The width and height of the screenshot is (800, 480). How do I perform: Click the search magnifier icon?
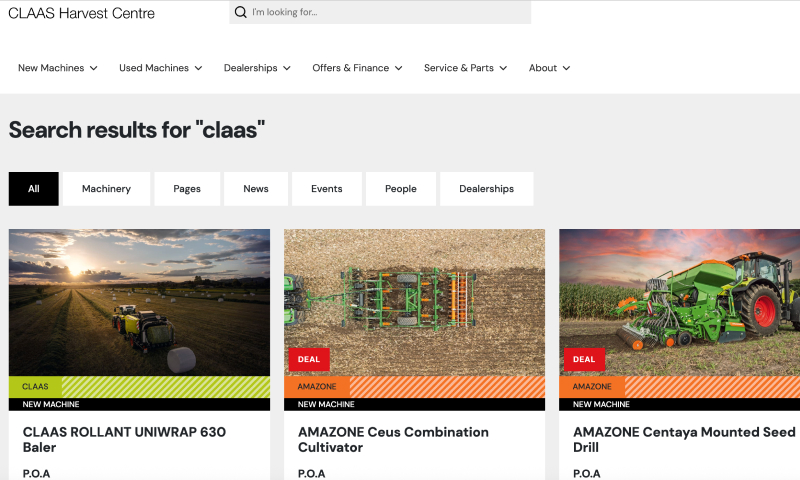(x=240, y=13)
